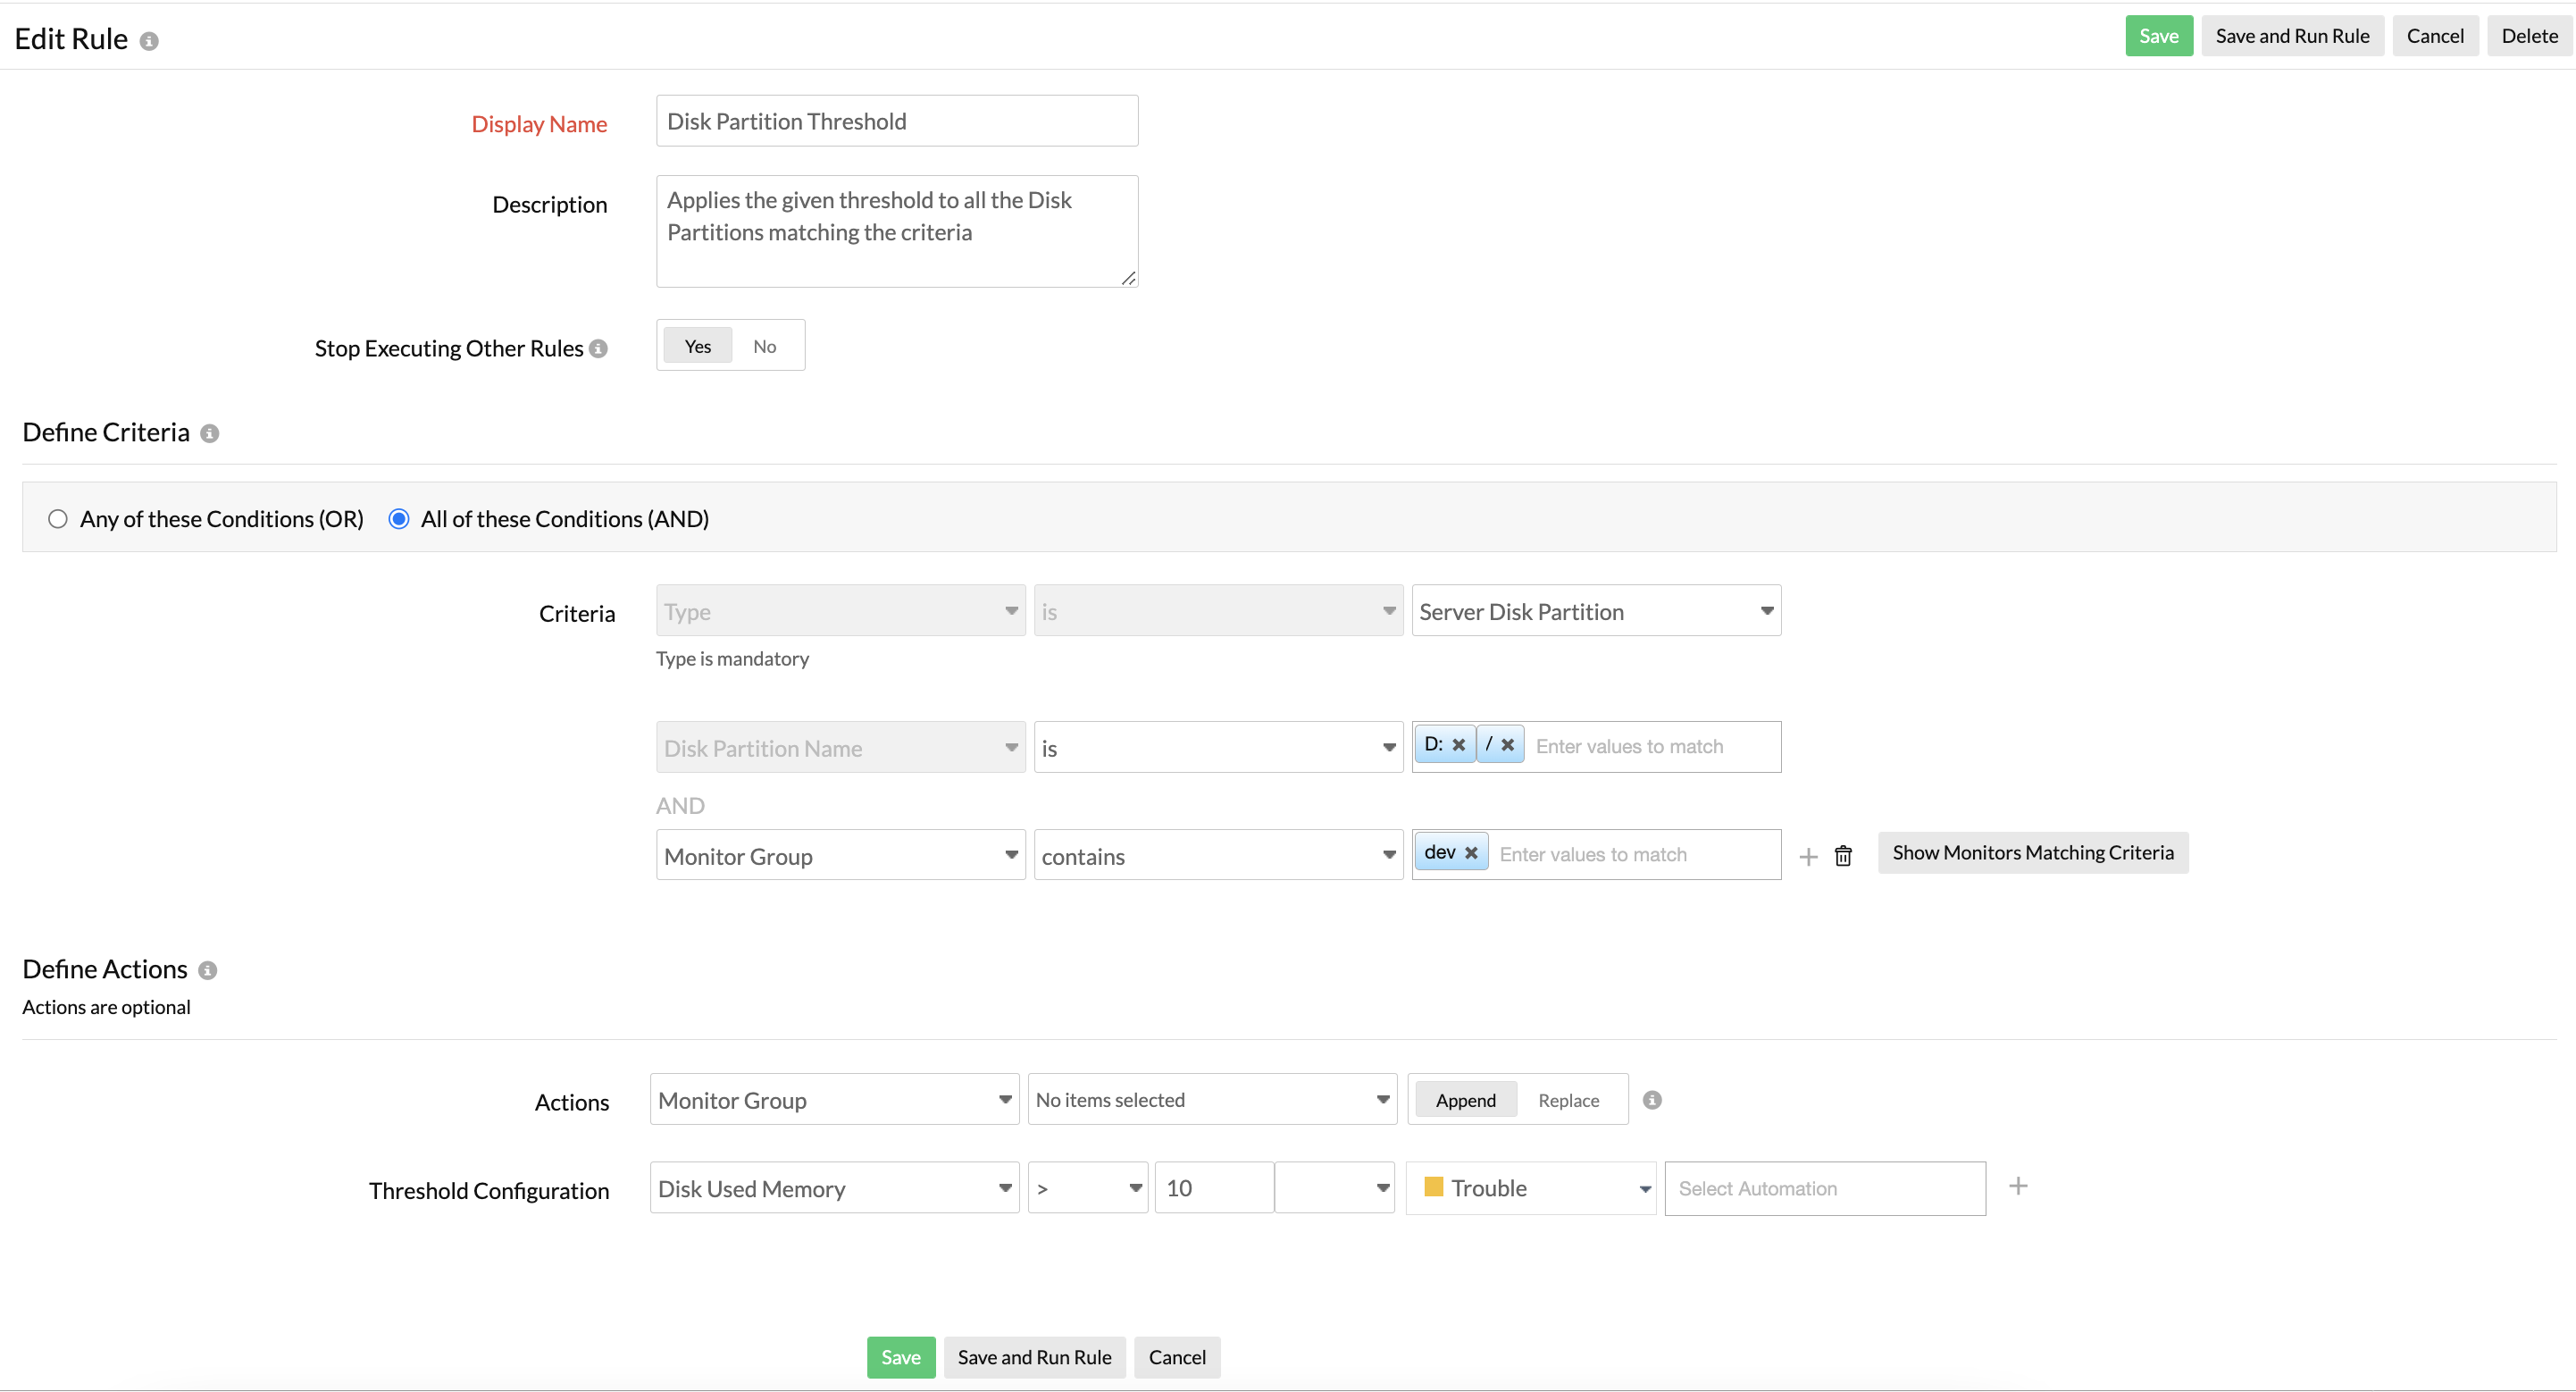The image size is (2576, 1392).
Task: Add new criteria row with plus icon
Action: 1808,856
